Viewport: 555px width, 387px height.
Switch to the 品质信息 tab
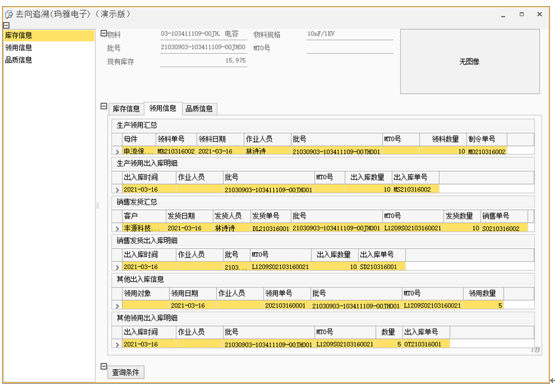pos(199,109)
